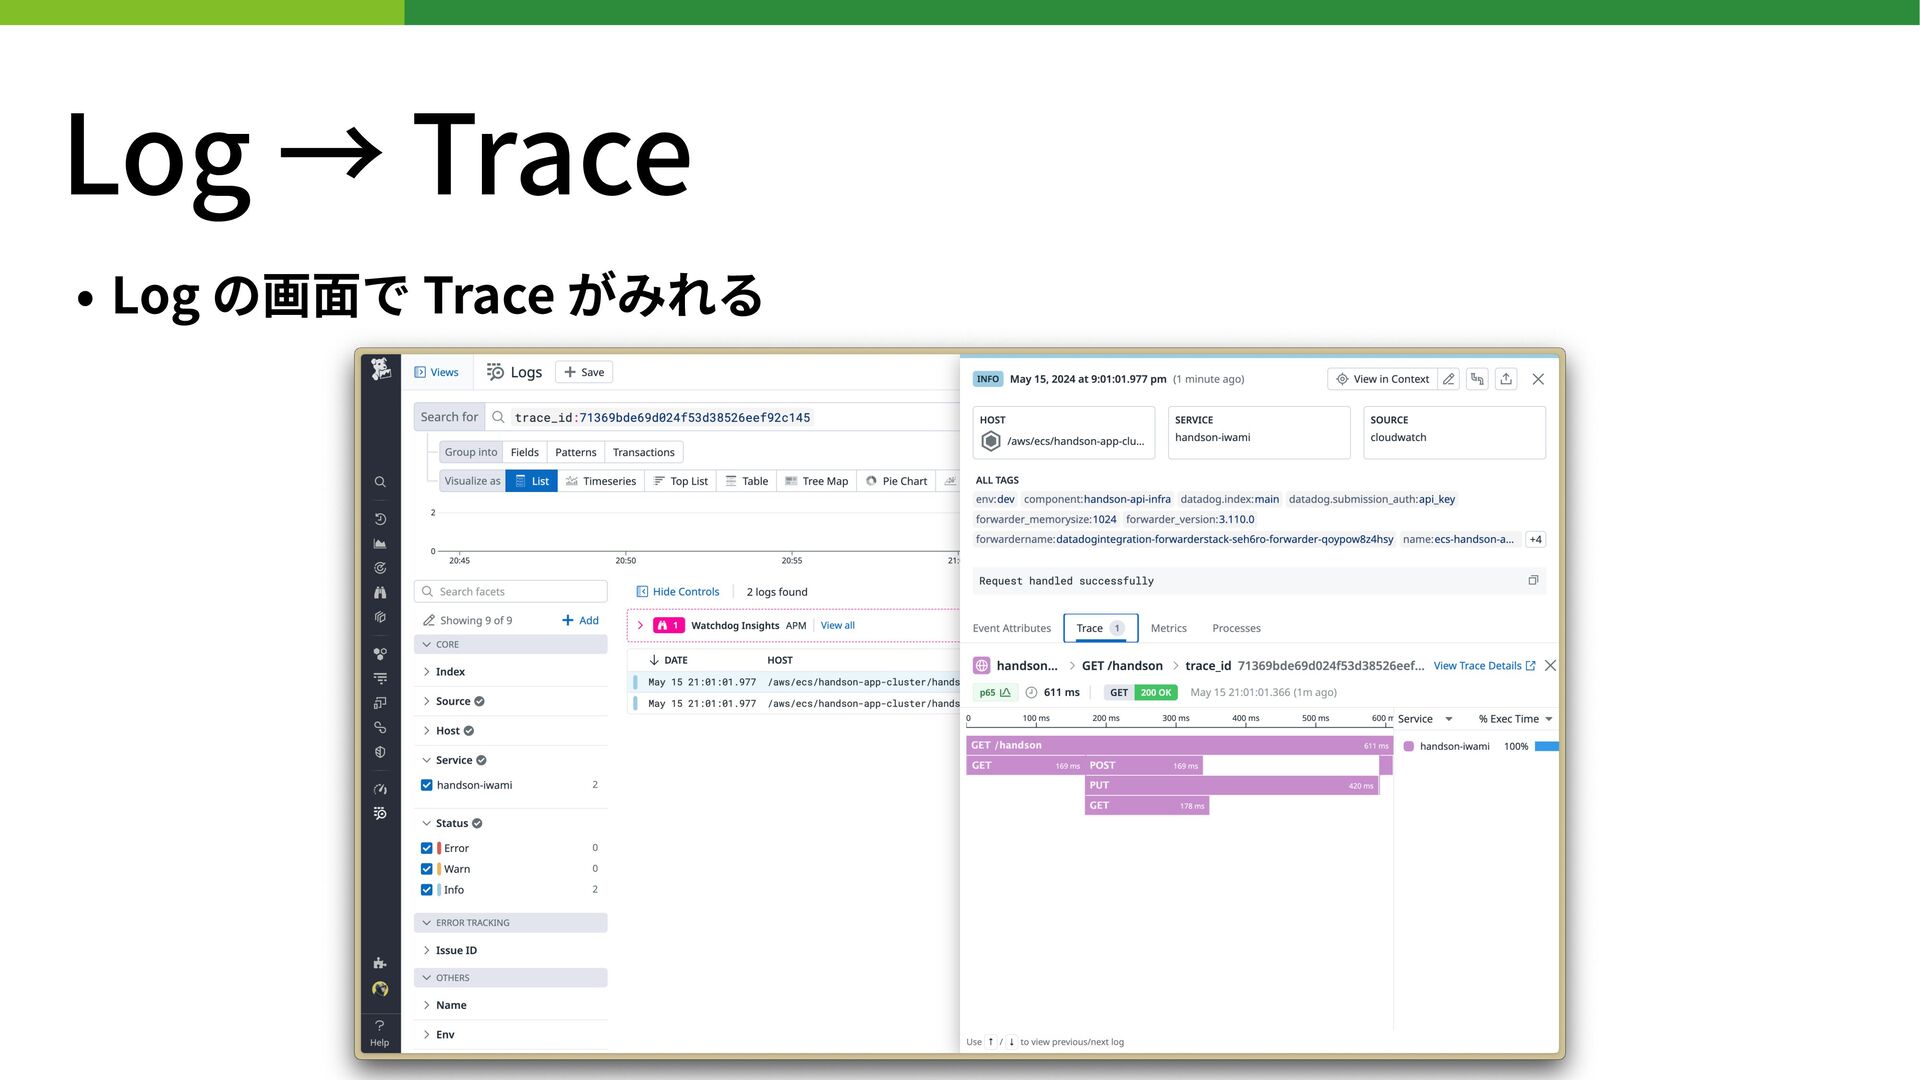This screenshot has width=1920, height=1080.
Task: Open the recent history sidebar icon
Action: click(x=380, y=519)
